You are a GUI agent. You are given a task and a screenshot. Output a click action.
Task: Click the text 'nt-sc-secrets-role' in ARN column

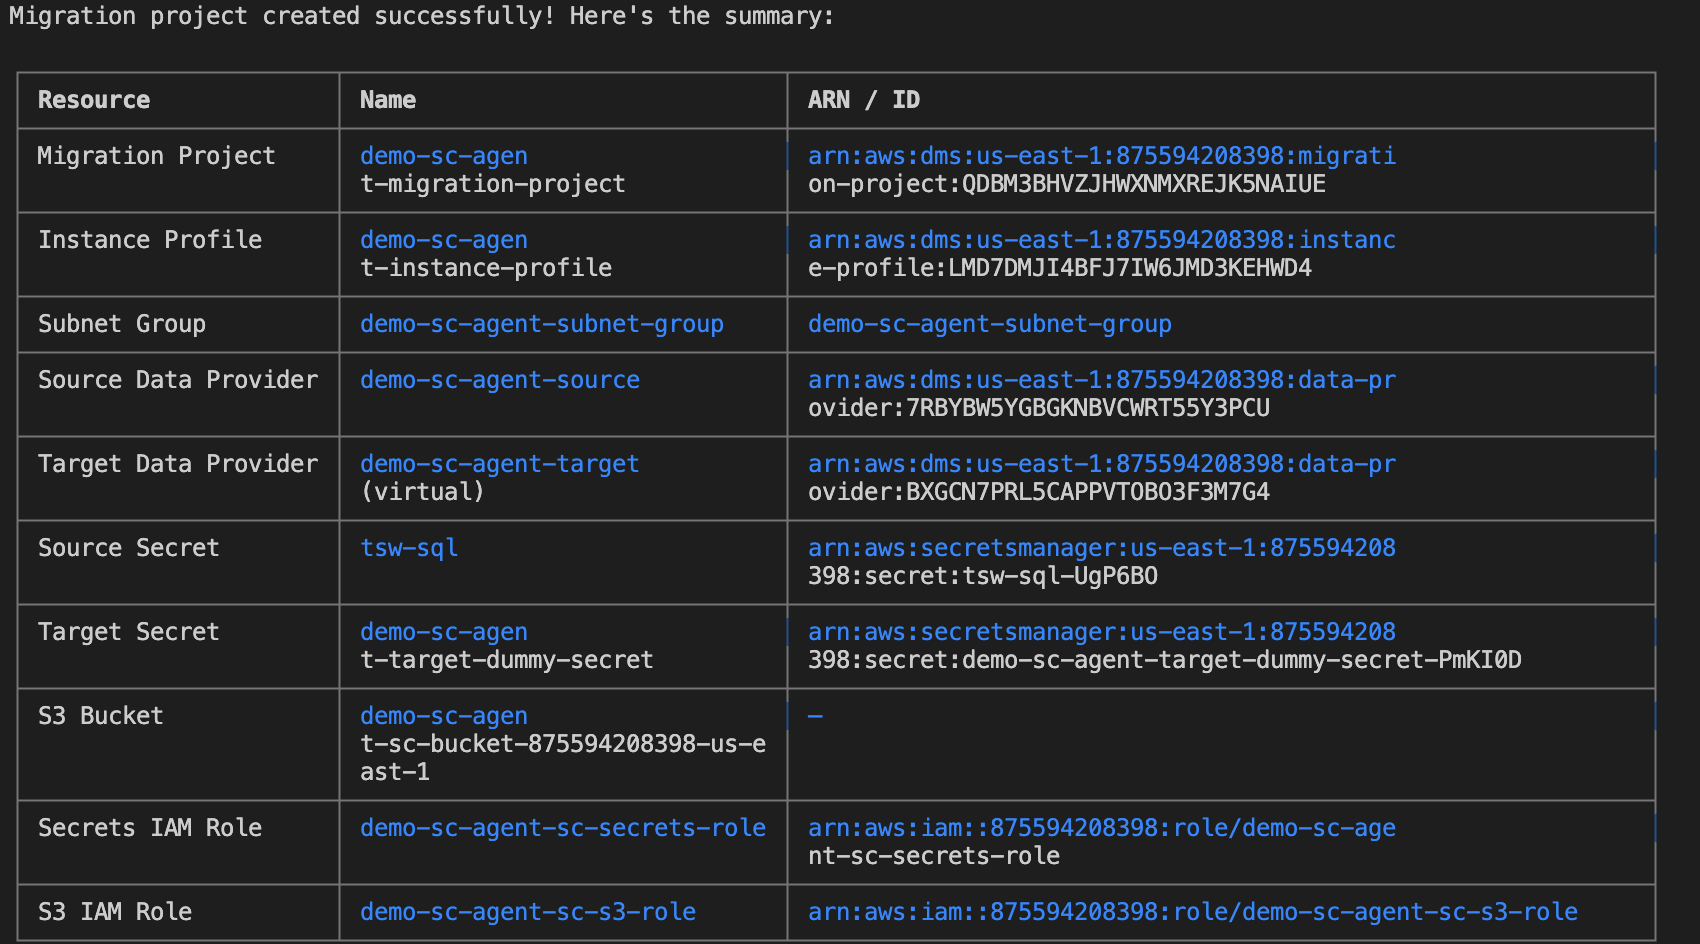point(934,856)
